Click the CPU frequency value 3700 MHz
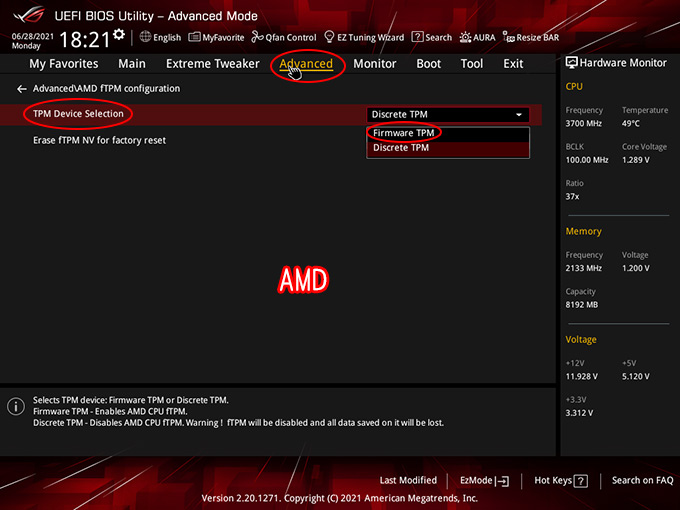The width and height of the screenshot is (680, 510). [x=583, y=124]
